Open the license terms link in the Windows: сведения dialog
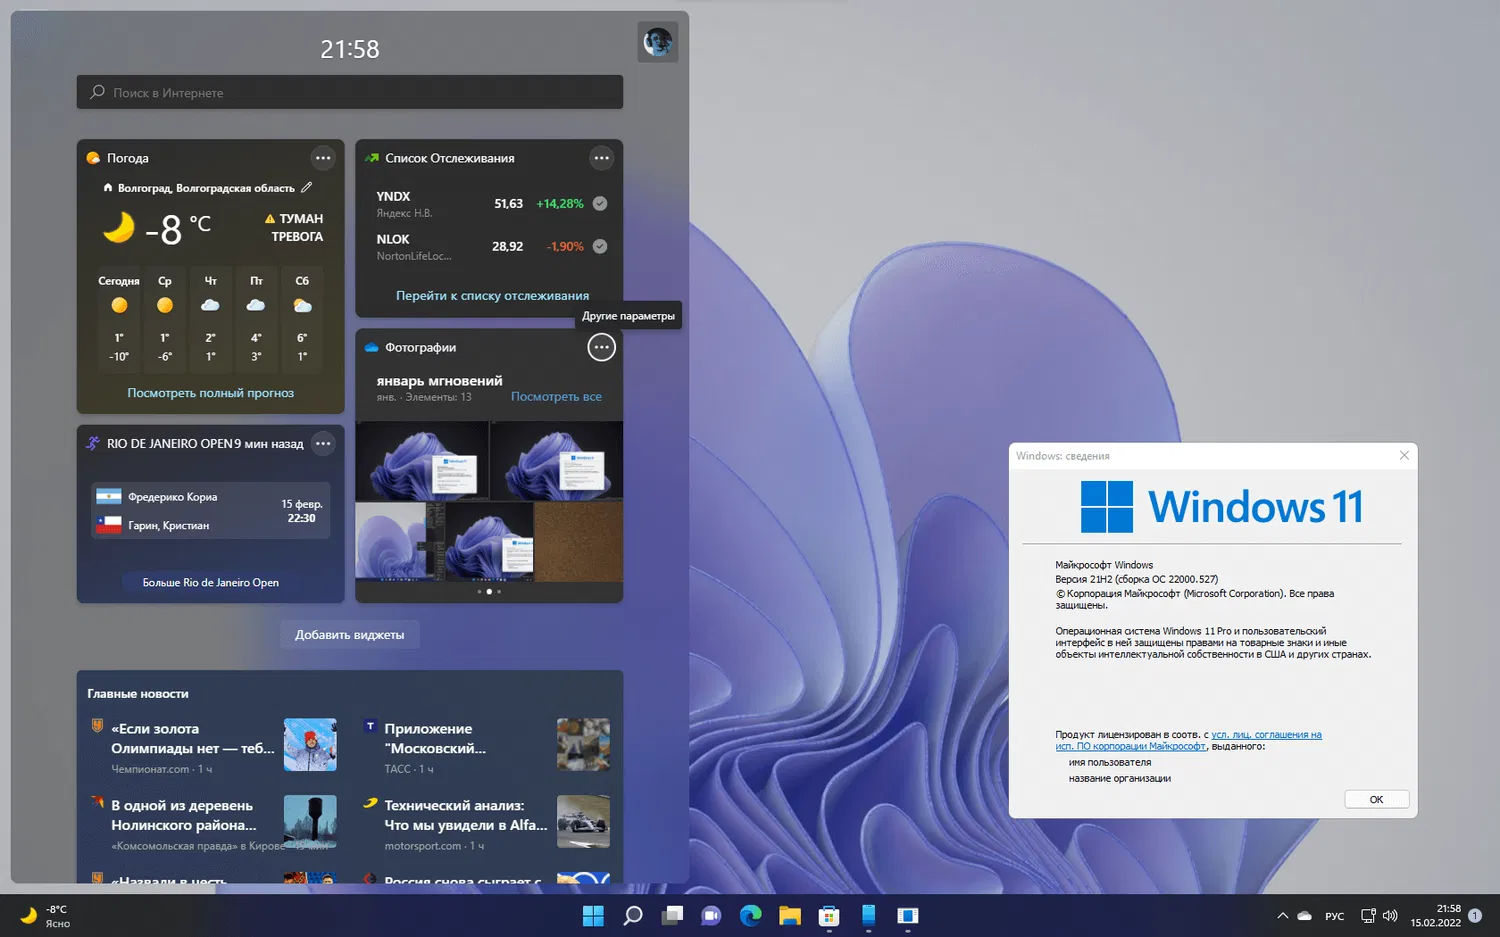The image size is (1500, 937). (1189, 740)
